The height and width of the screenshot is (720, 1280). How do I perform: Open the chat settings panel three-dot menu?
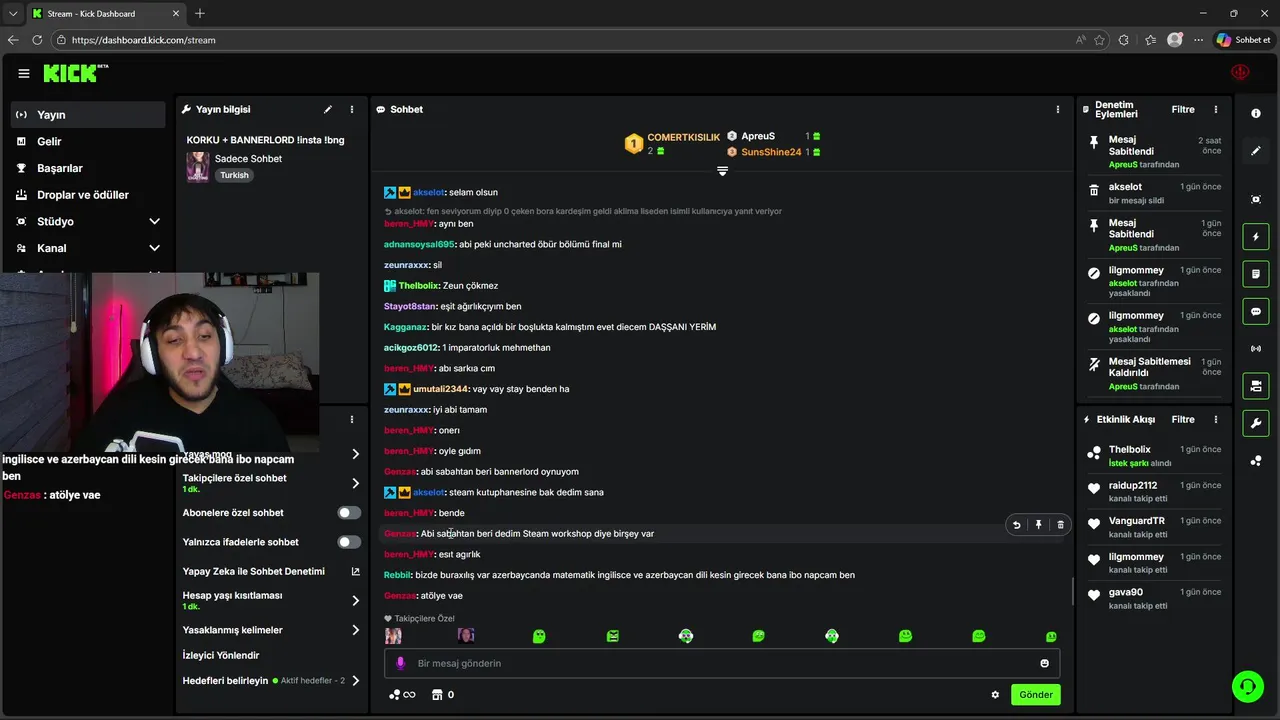[351, 419]
